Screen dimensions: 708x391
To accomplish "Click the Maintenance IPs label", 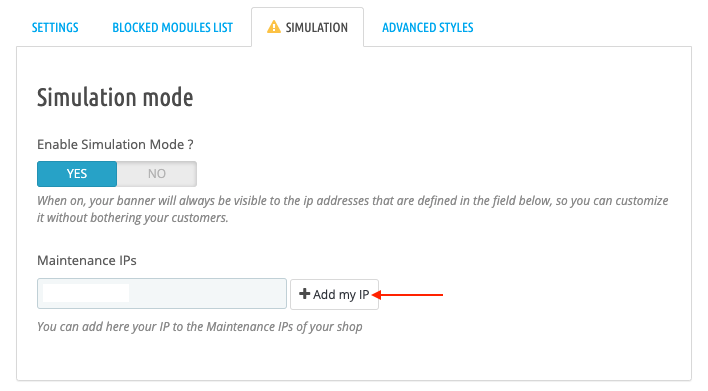I will tap(87, 261).
